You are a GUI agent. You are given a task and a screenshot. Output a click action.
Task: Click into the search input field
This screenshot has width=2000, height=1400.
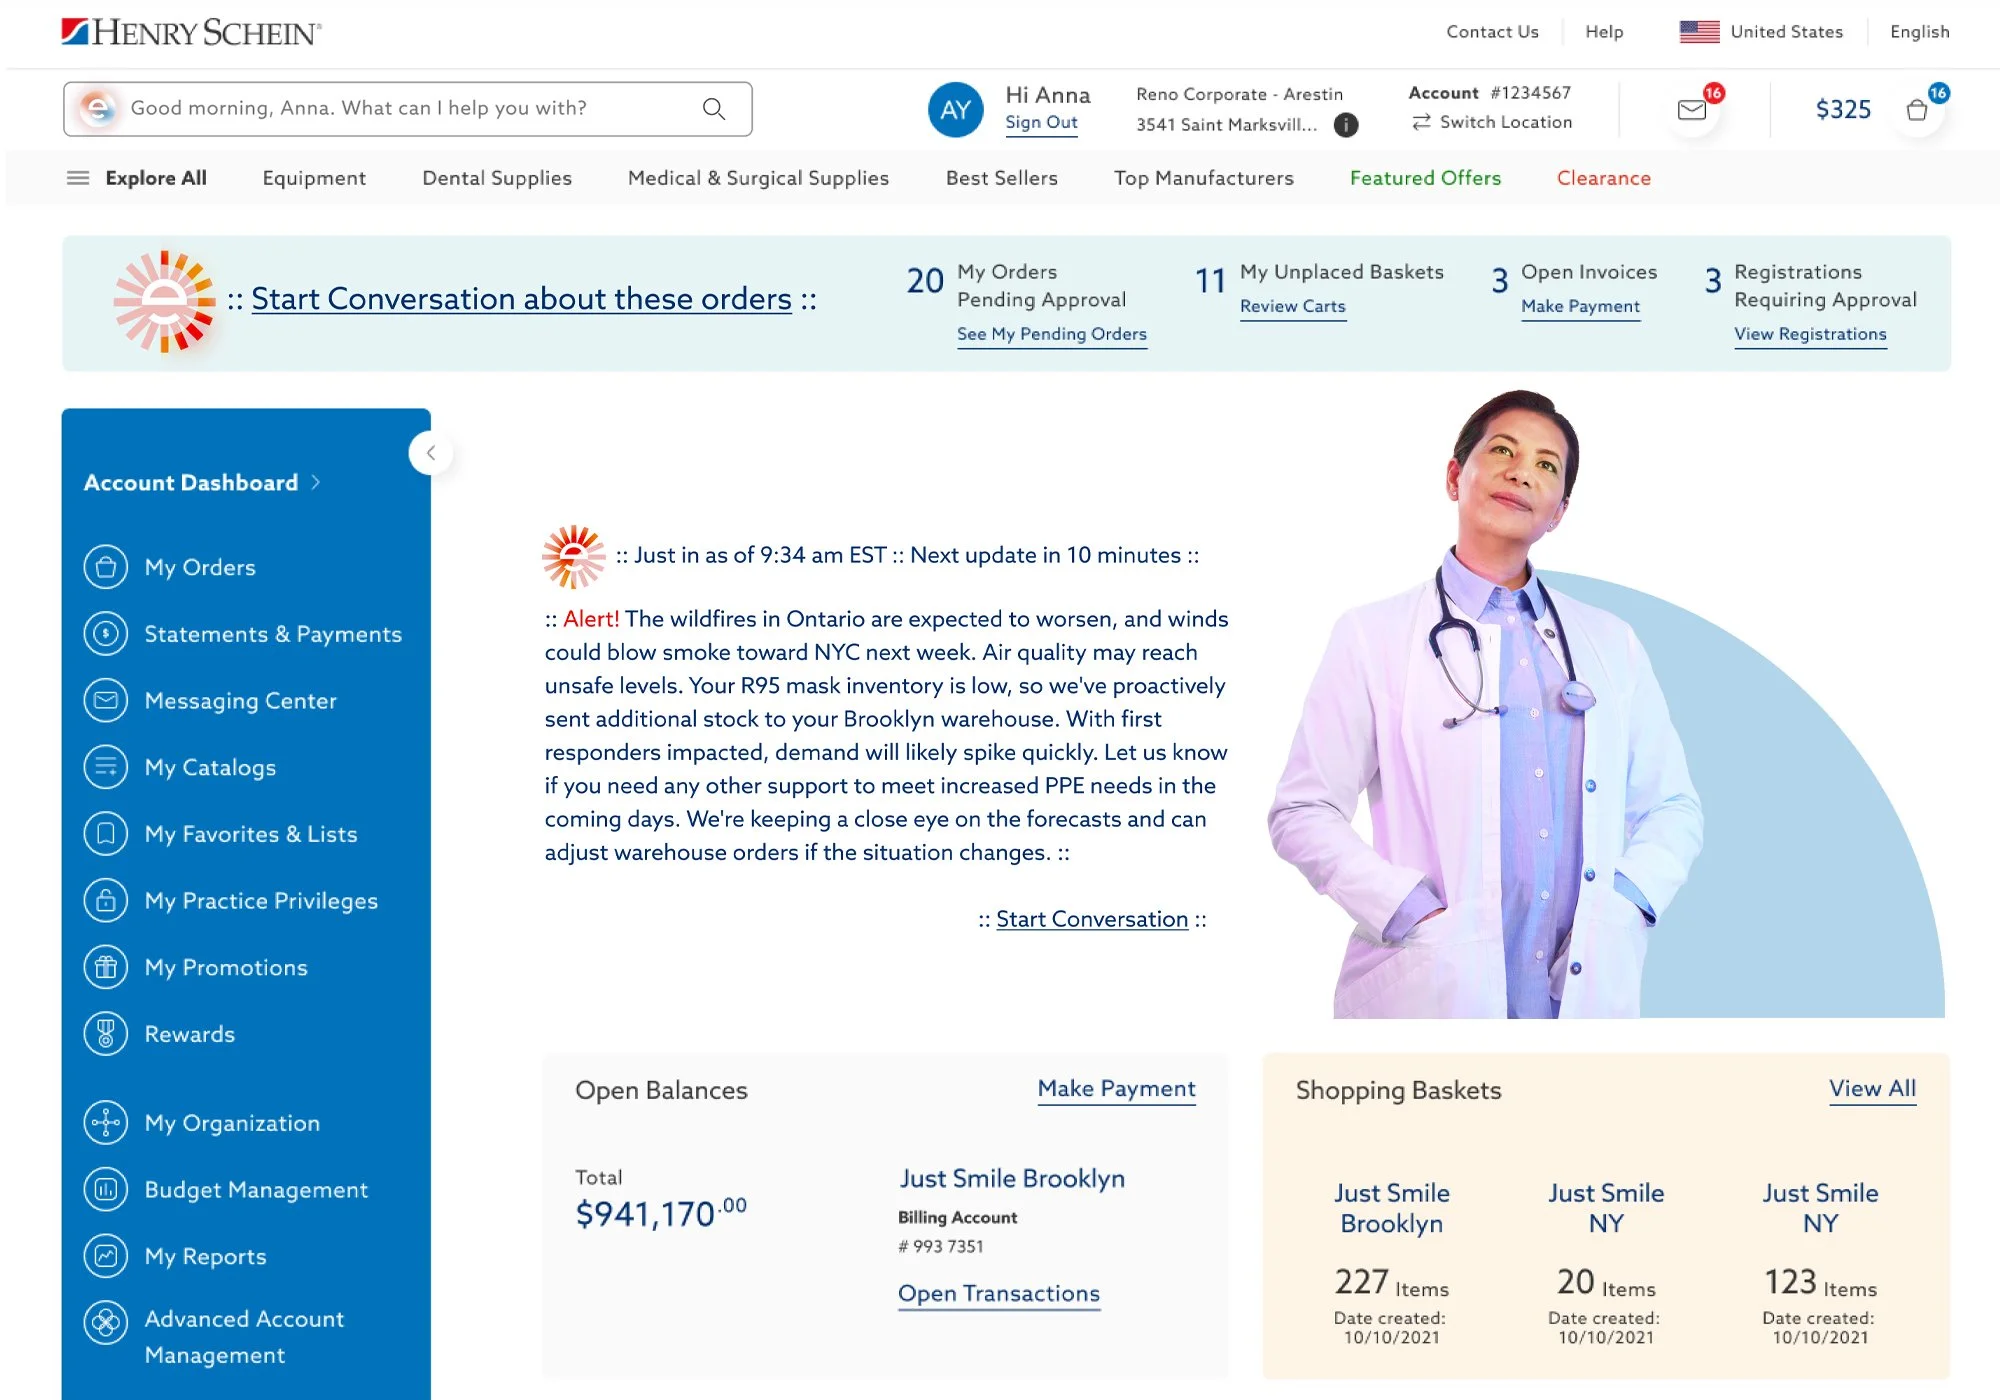pyautogui.click(x=408, y=109)
